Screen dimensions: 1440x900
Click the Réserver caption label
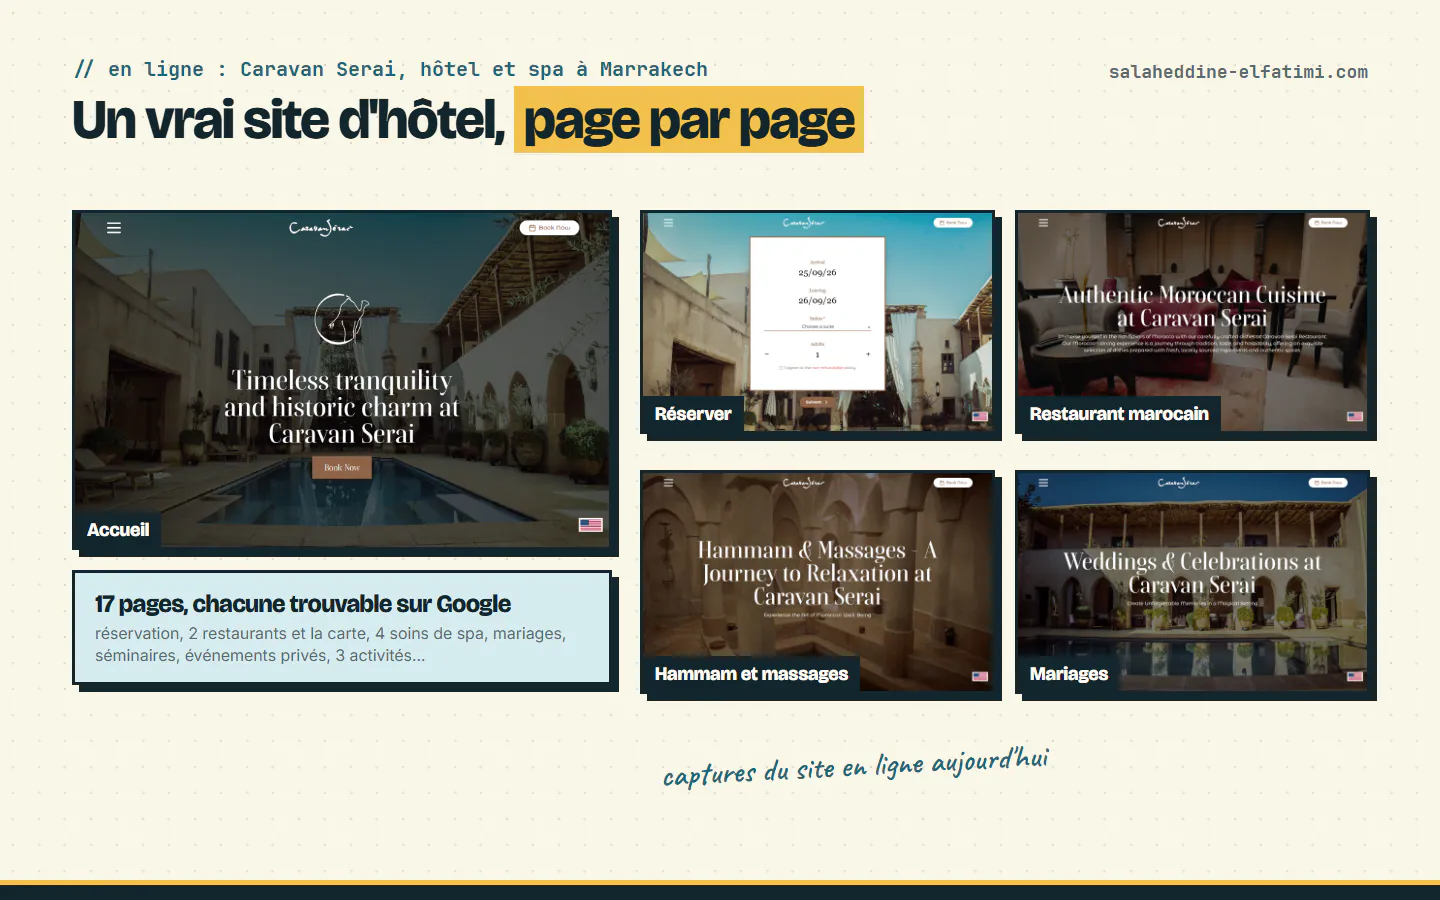point(693,414)
